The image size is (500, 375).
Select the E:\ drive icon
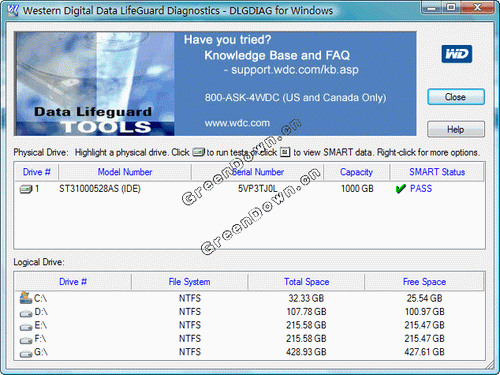[x=26, y=327]
